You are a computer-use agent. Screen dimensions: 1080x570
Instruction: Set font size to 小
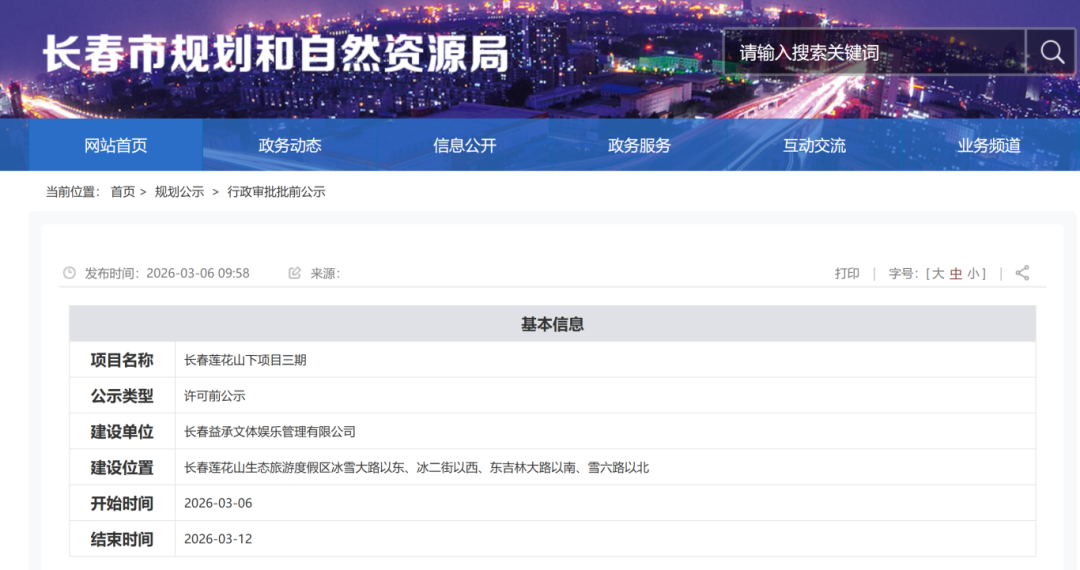click(973, 273)
